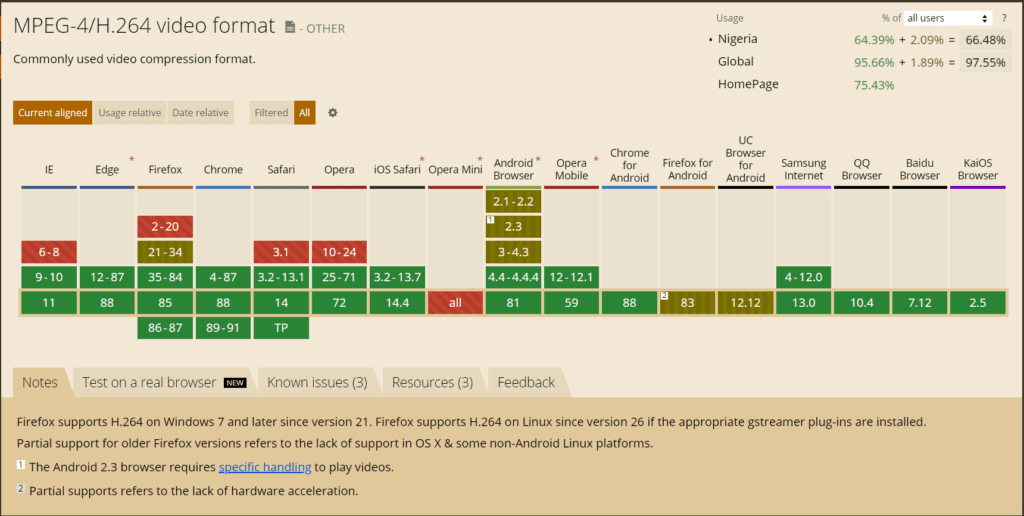Click the Android Browser 4.4-4.4.4 cell
The width and height of the screenshot is (1024, 516).
tap(513, 278)
